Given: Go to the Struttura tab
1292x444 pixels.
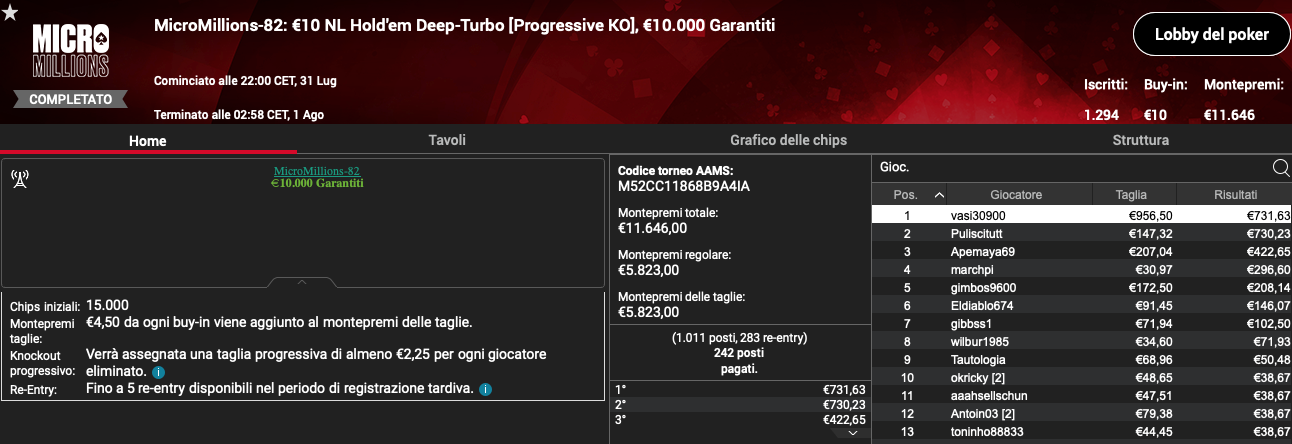Looking at the screenshot, I should (x=1141, y=141).
